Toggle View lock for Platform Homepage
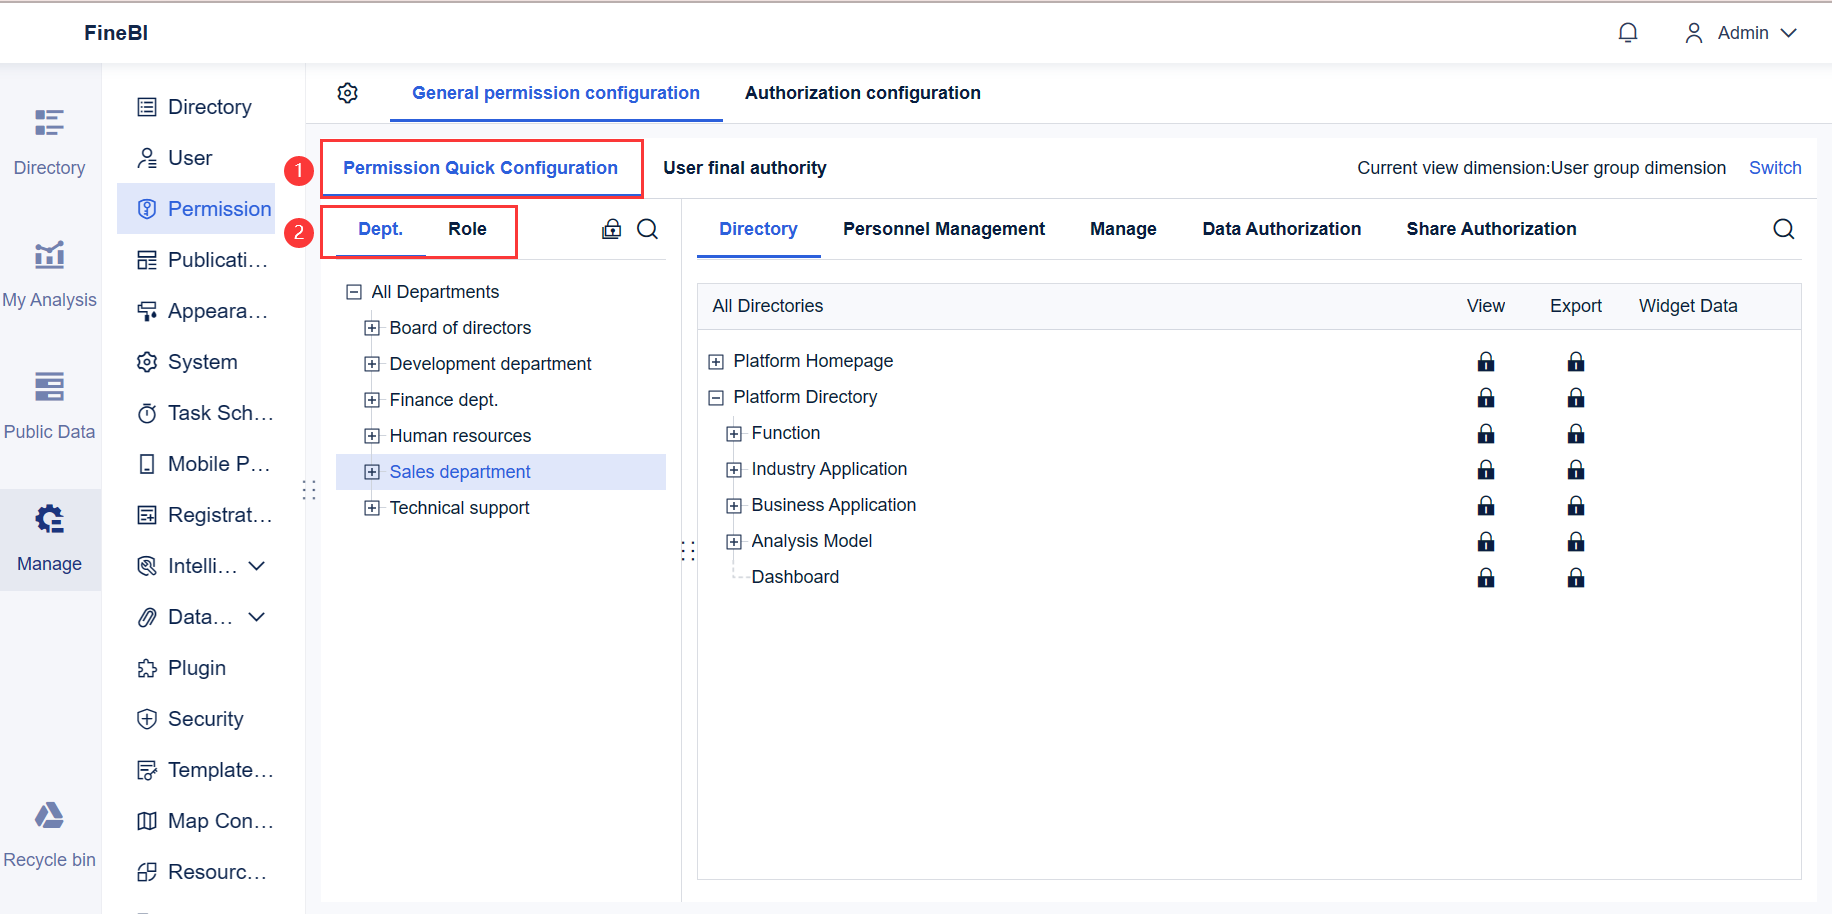1832x914 pixels. [x=1486, y=361]
